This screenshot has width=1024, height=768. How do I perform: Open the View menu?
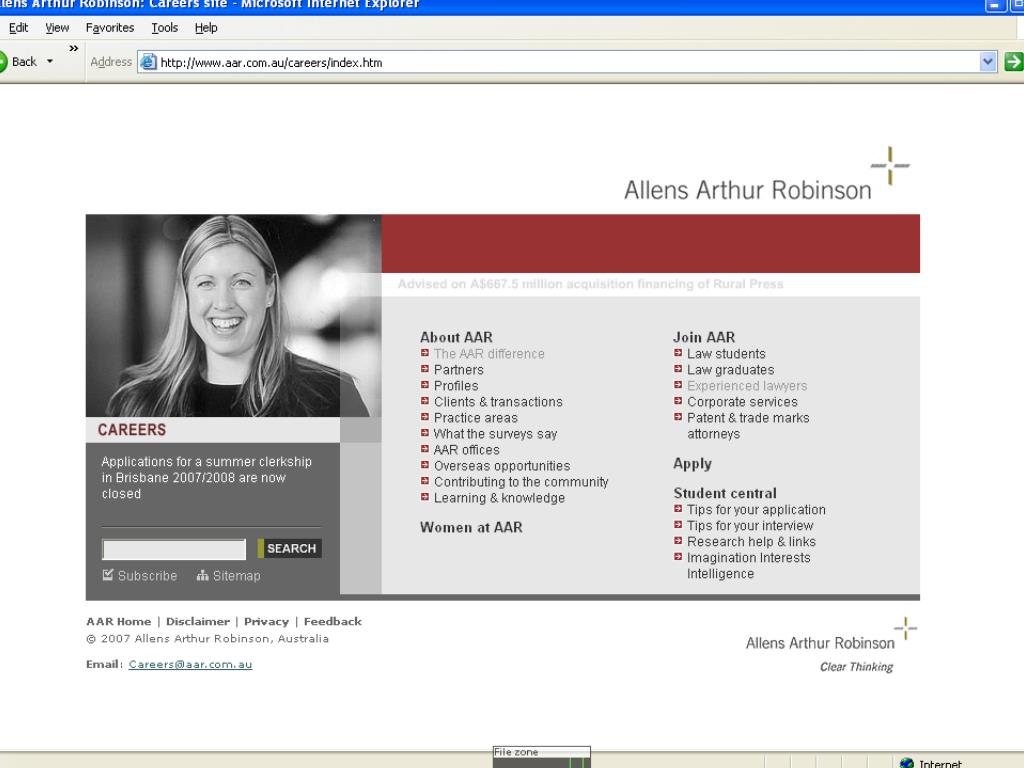[x=57, y=27]
